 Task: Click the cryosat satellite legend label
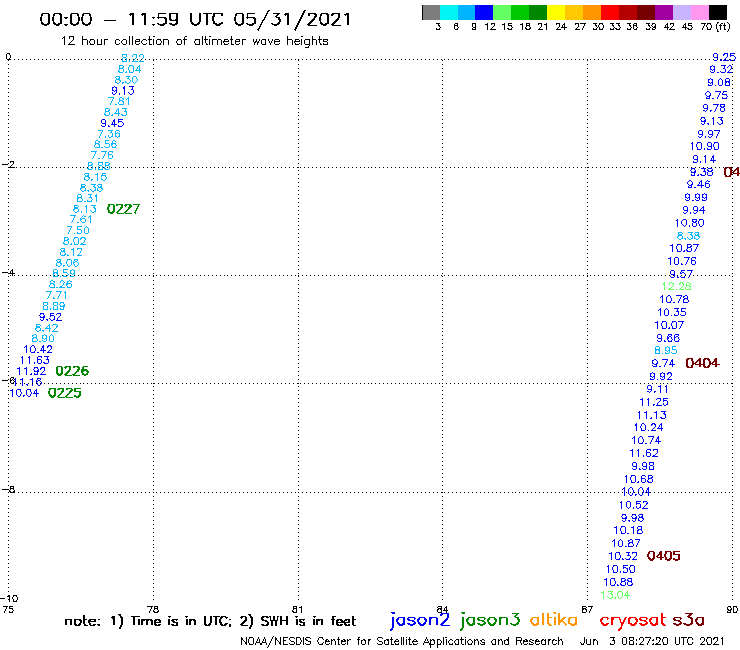click(633, 620)
